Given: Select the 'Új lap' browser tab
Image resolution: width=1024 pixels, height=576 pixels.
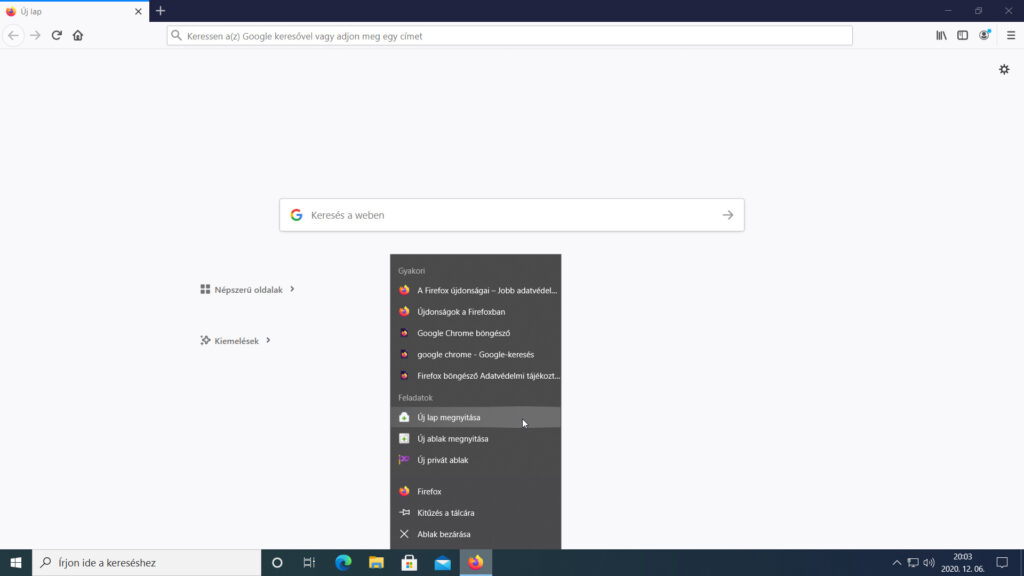Looking at the screenshot, I should click(x=74, y=11).
